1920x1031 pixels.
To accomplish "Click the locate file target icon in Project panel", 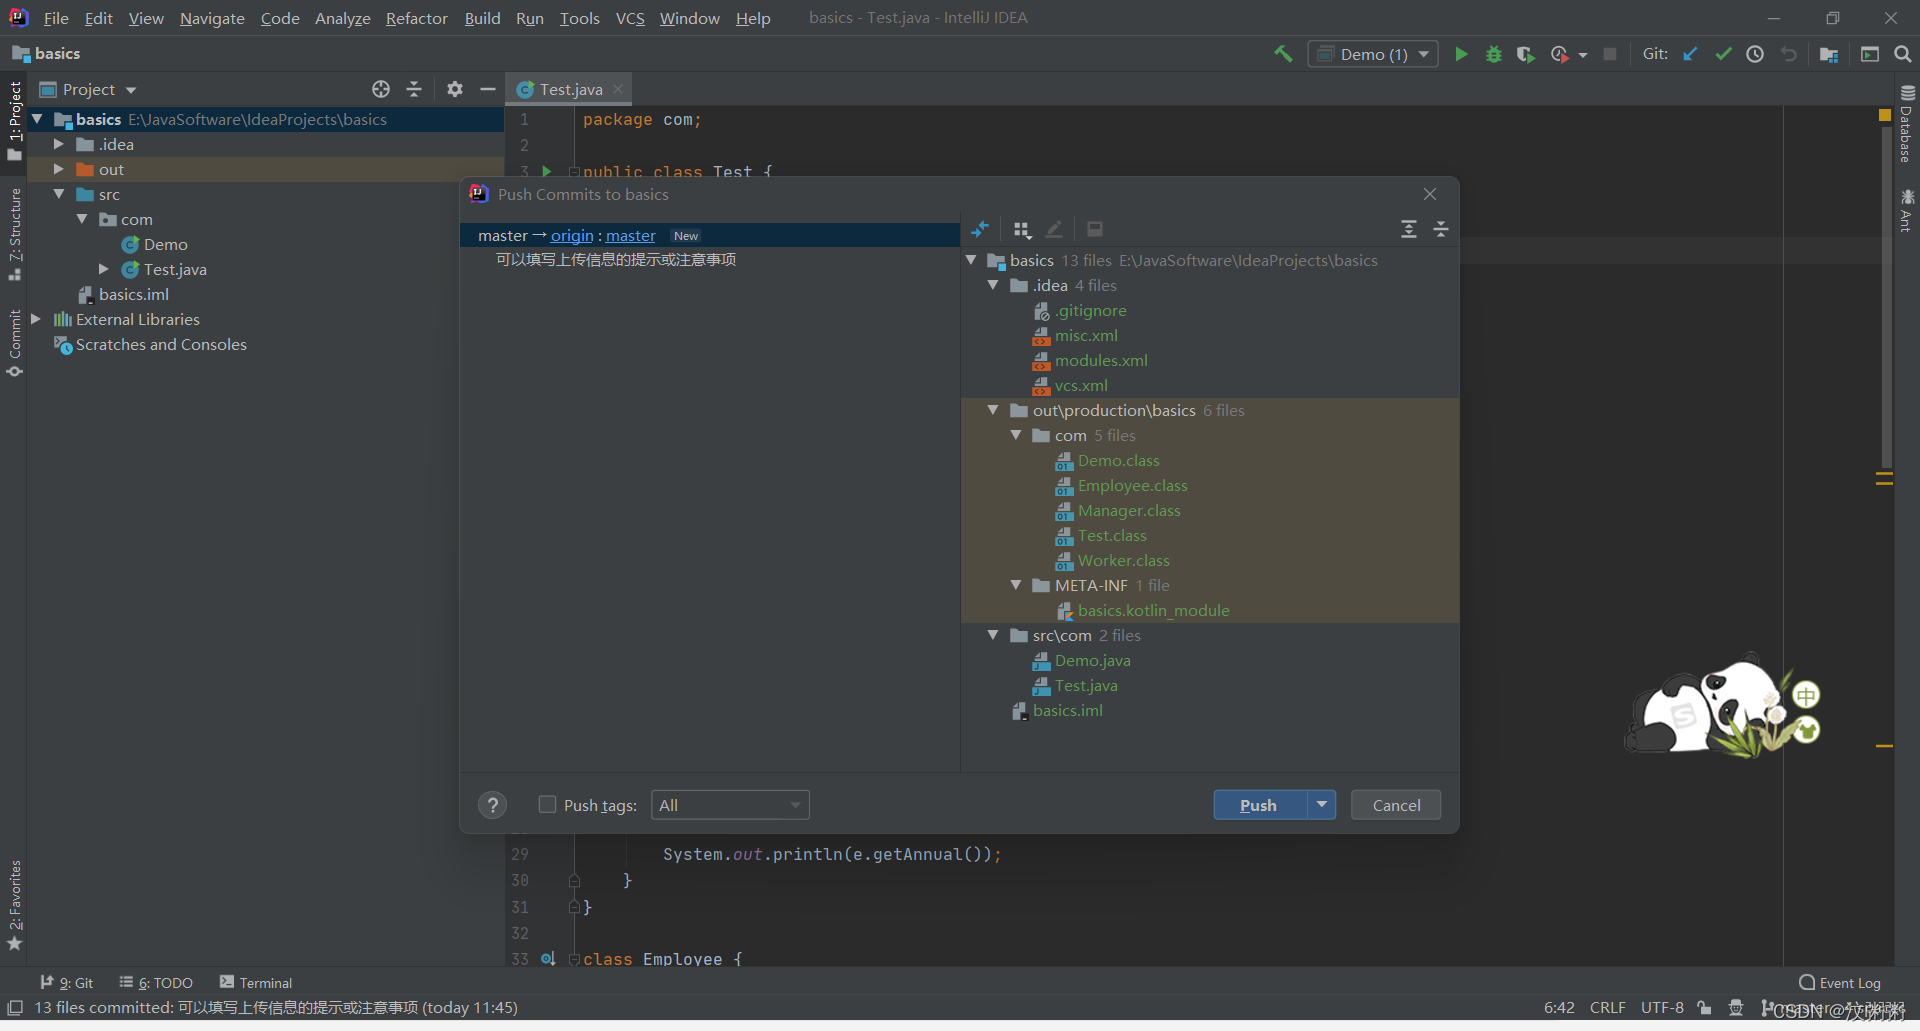I will point(381,89).
